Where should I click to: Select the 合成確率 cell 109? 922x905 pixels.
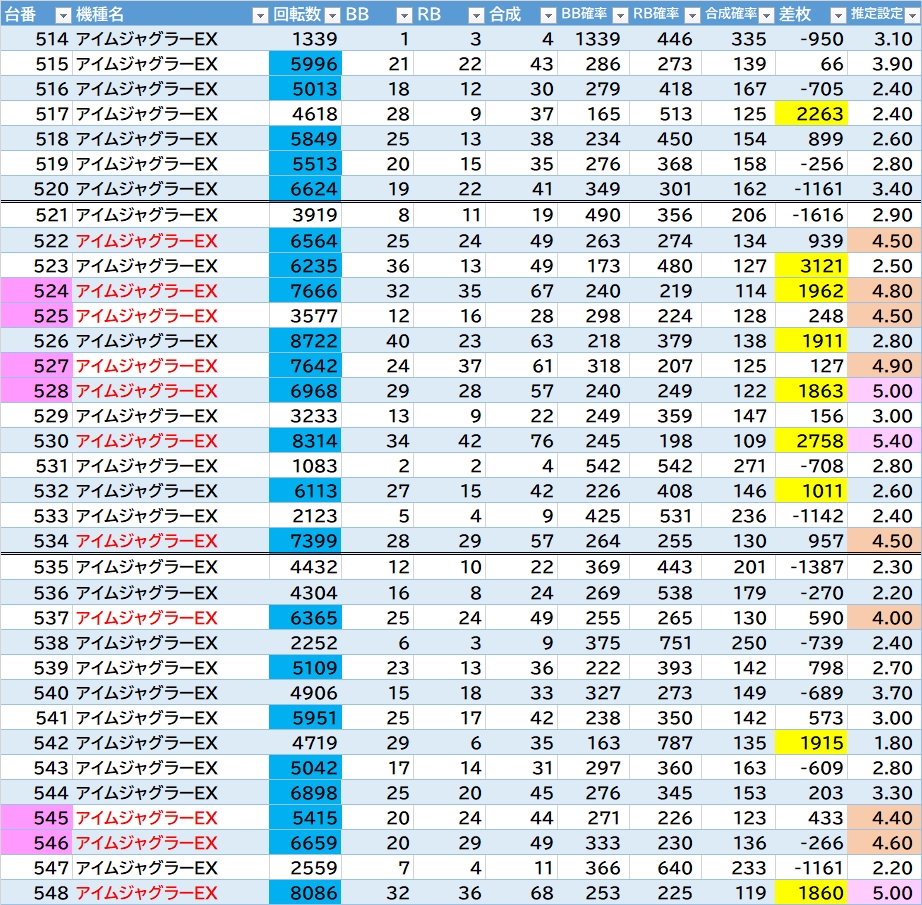coord(739,440)
